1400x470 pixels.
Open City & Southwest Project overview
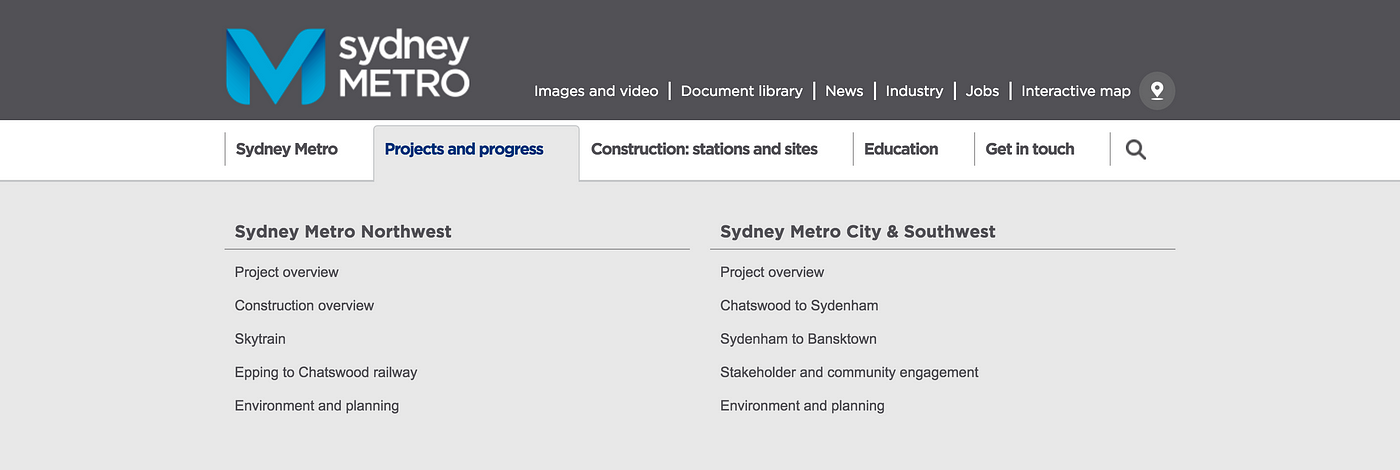(x=772, y=272)
